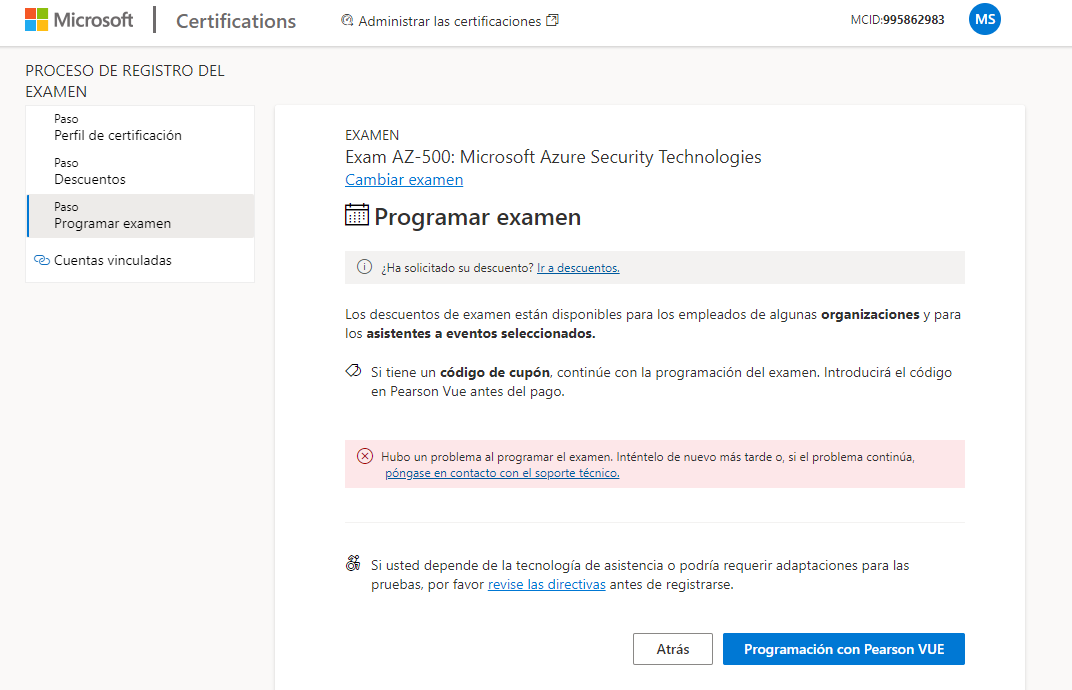1072x690 pixels.
Task: Open Administrar las certificaciones link
Action: click(449, 21)
